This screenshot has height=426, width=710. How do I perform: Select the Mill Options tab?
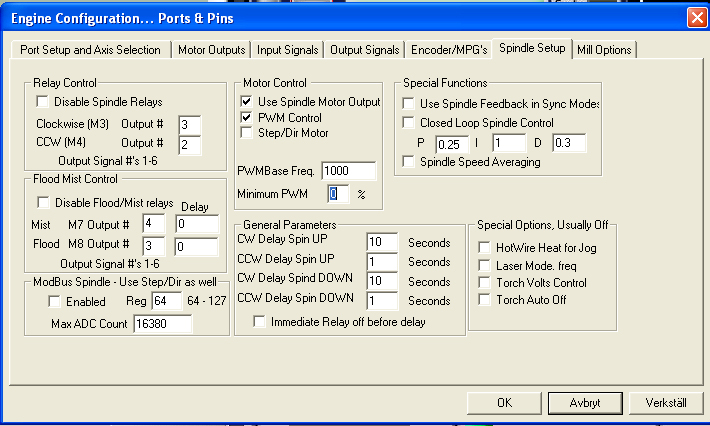point(604,49)
